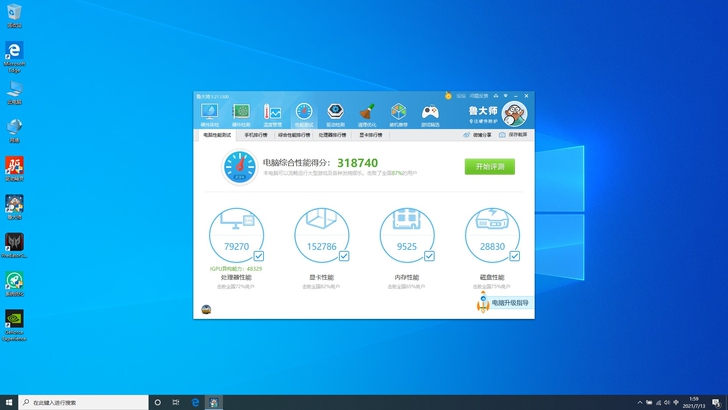
Task: Open the 问题反馈 link in title bar
Action: pos(479,96)
